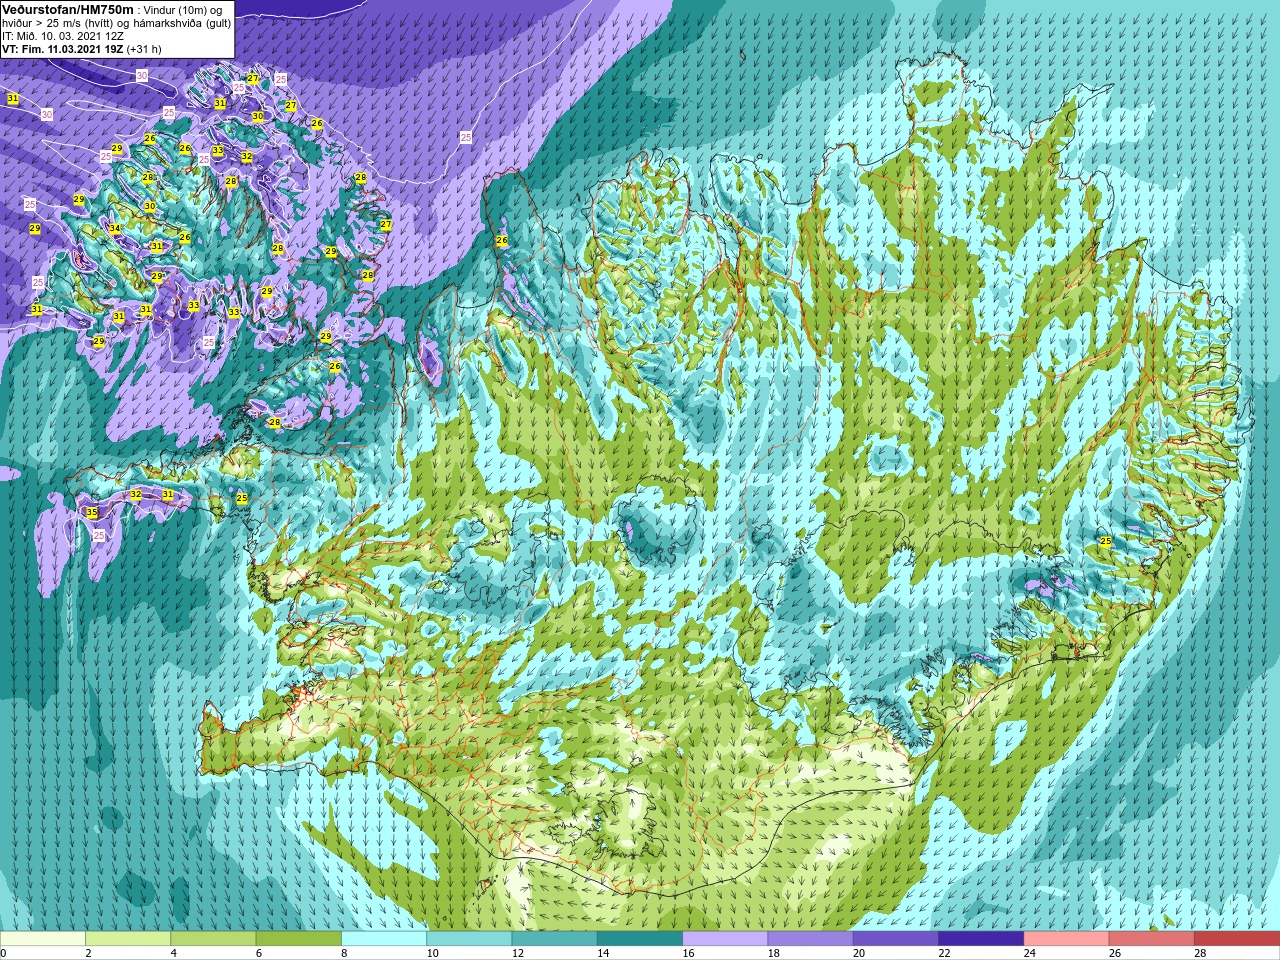Click the legend scale number 10
Viewport: 1280px width, 960px height.
coord(432,953)
